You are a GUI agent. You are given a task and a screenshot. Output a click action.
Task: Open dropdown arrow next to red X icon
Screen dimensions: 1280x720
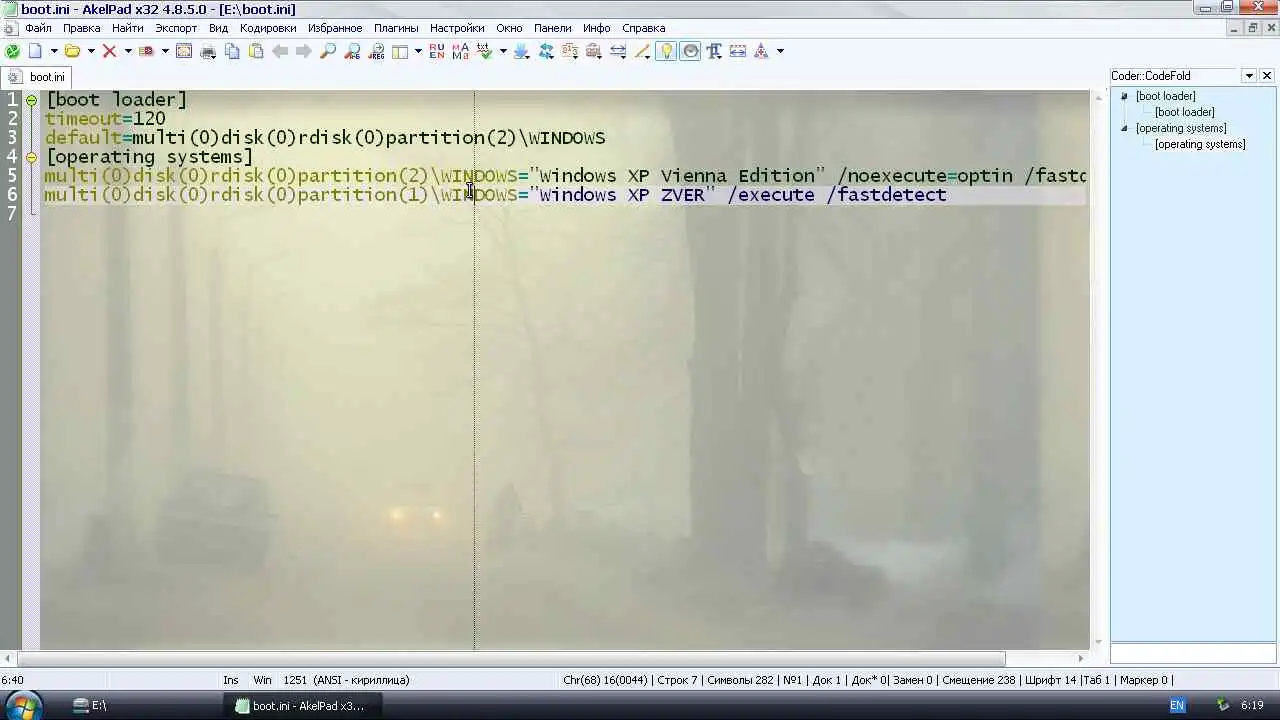[128, 51]
